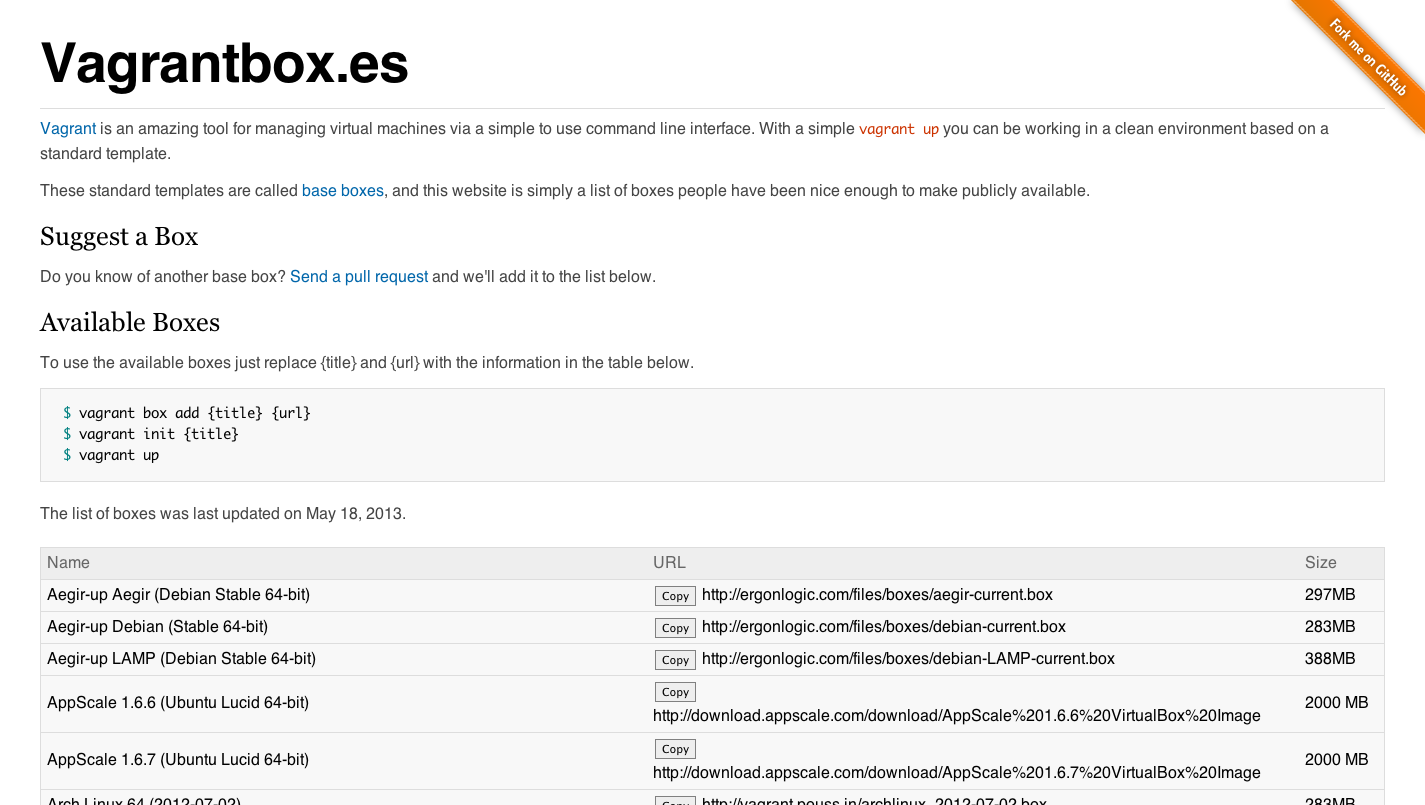Click the 2000 MB size for AppScale 1.6.6

pos(1337,703)
